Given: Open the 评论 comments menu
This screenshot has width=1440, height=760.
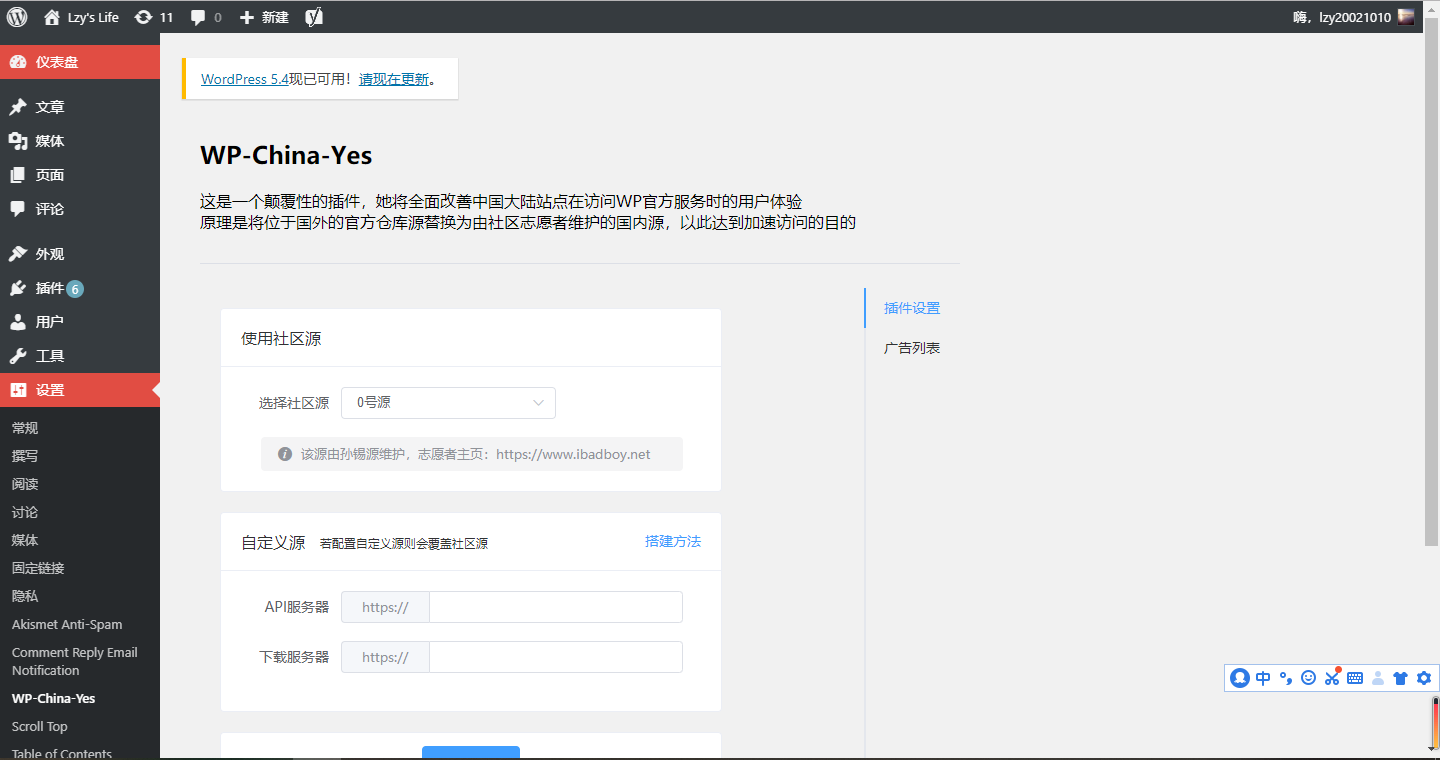Looking at the screenshot, I should pyautogui.click(x=80, y=209).
